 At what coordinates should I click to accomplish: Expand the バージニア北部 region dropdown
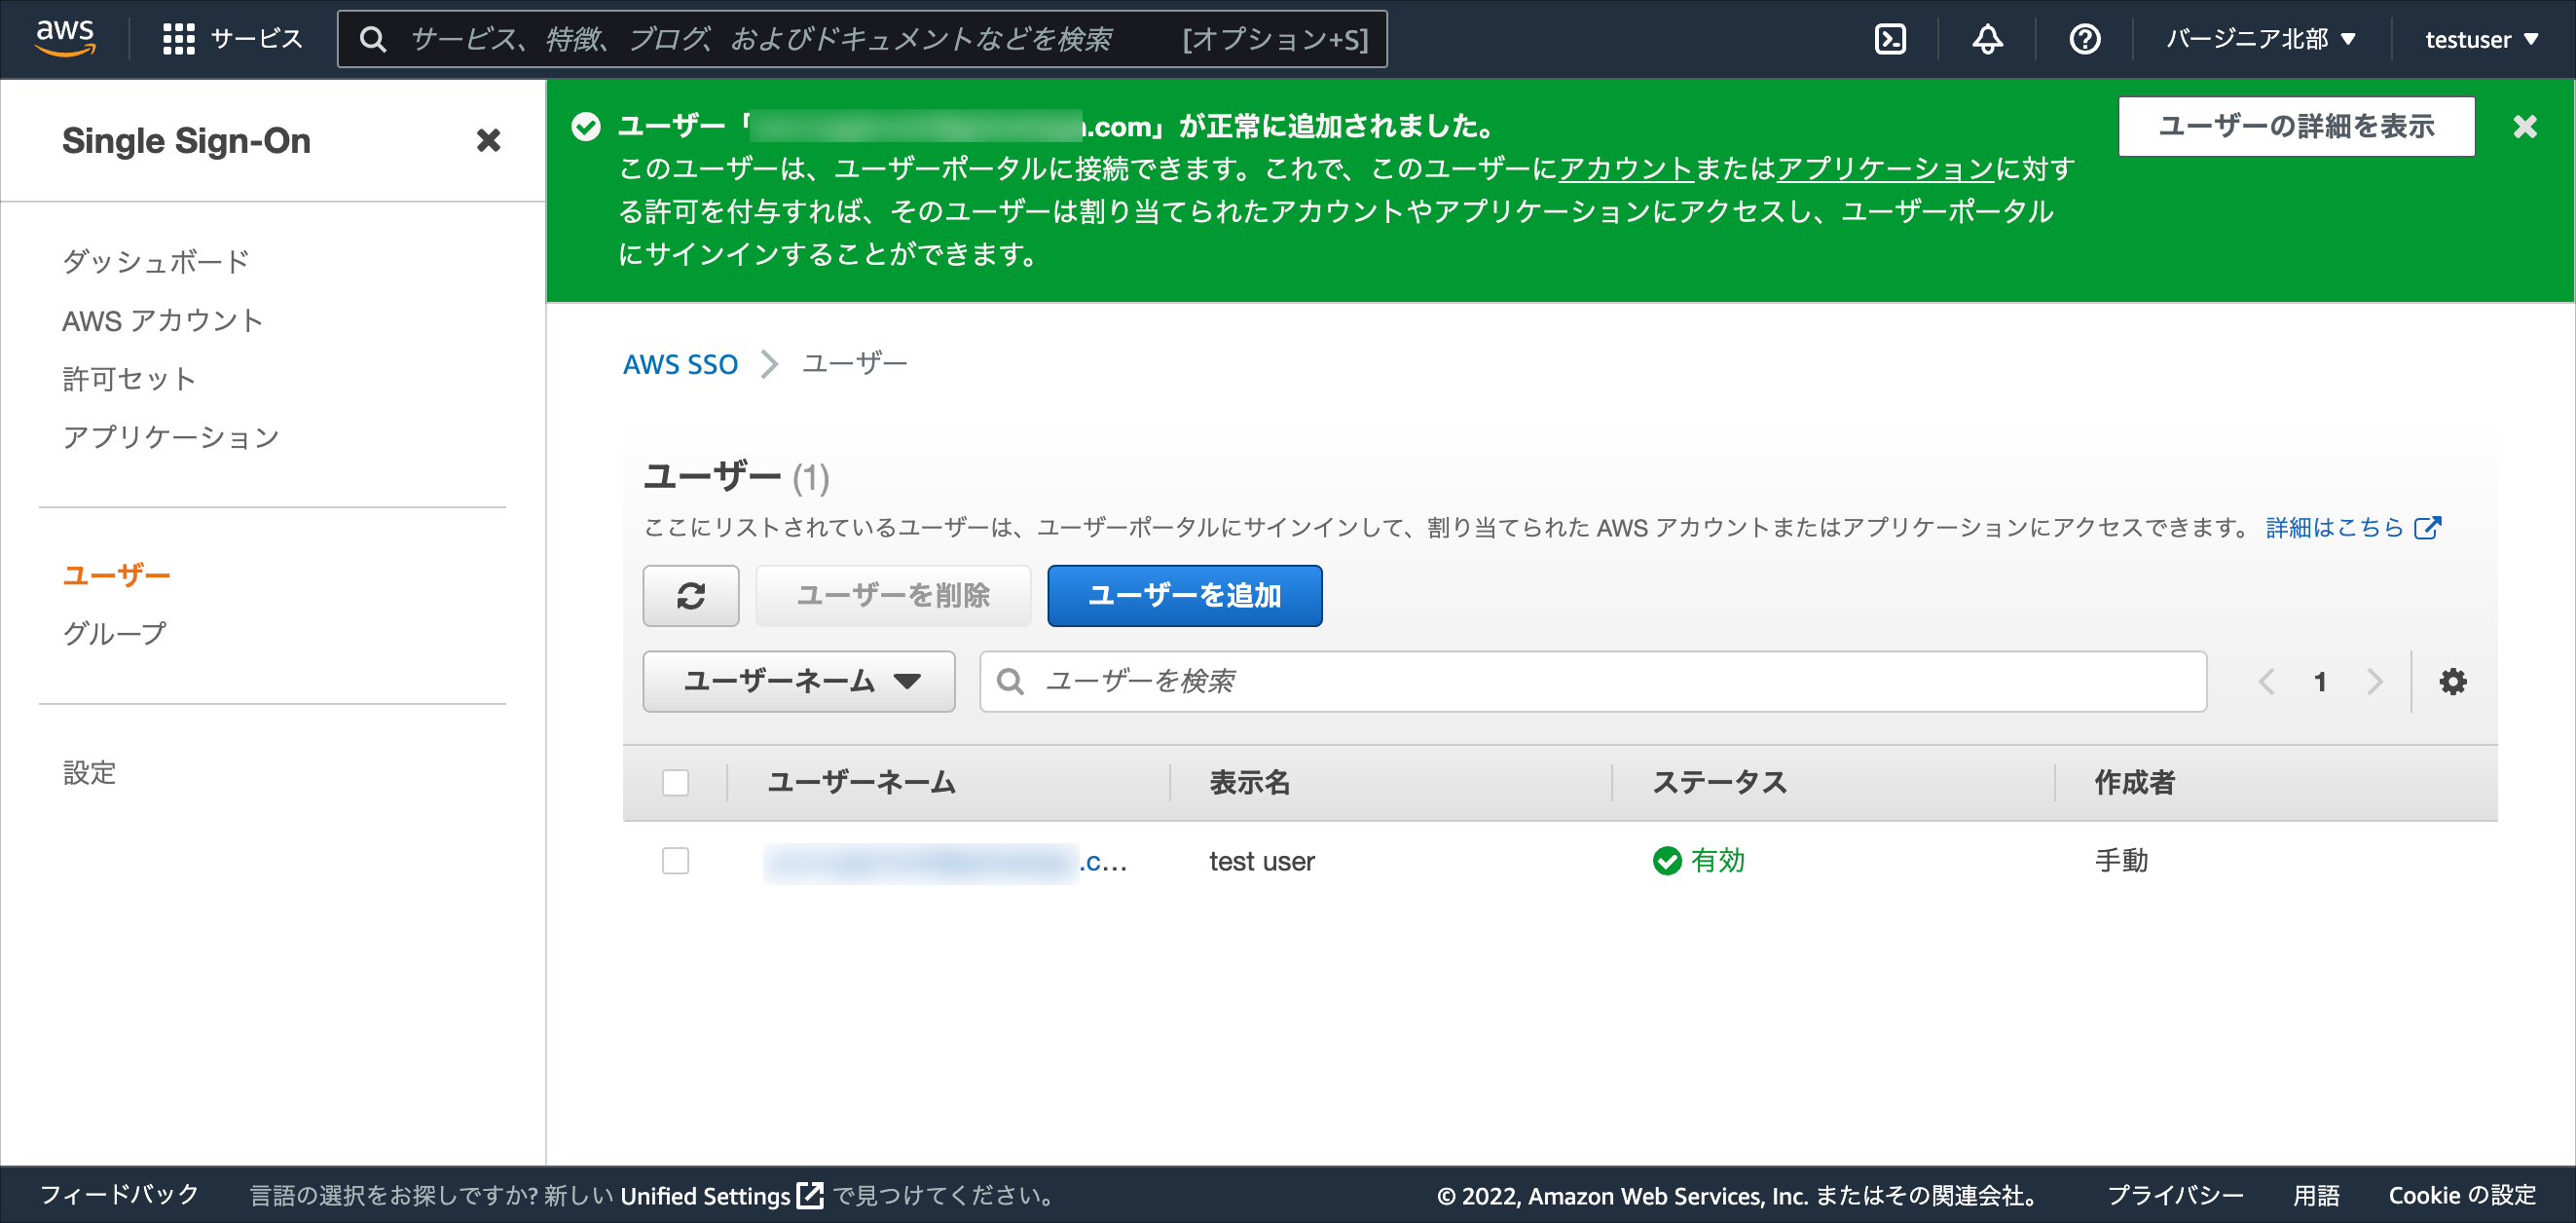[x=2261, y=39]
